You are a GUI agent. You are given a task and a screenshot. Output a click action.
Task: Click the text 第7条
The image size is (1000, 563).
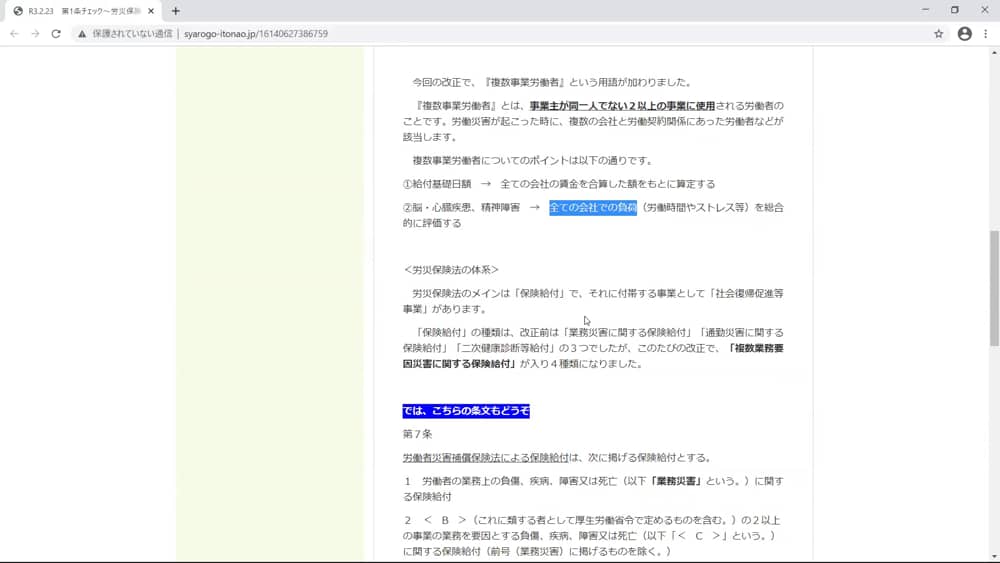click(417, 434)
